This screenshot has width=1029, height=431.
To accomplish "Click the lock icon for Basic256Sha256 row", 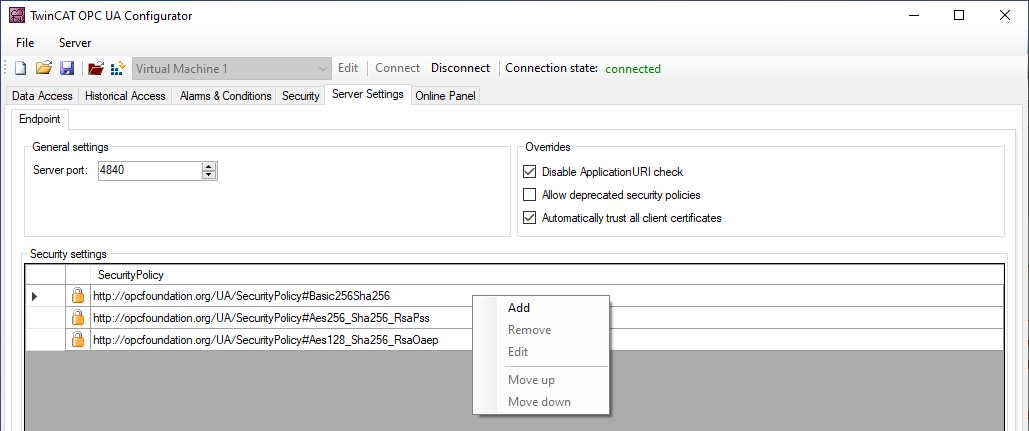I will coord(77,296).
